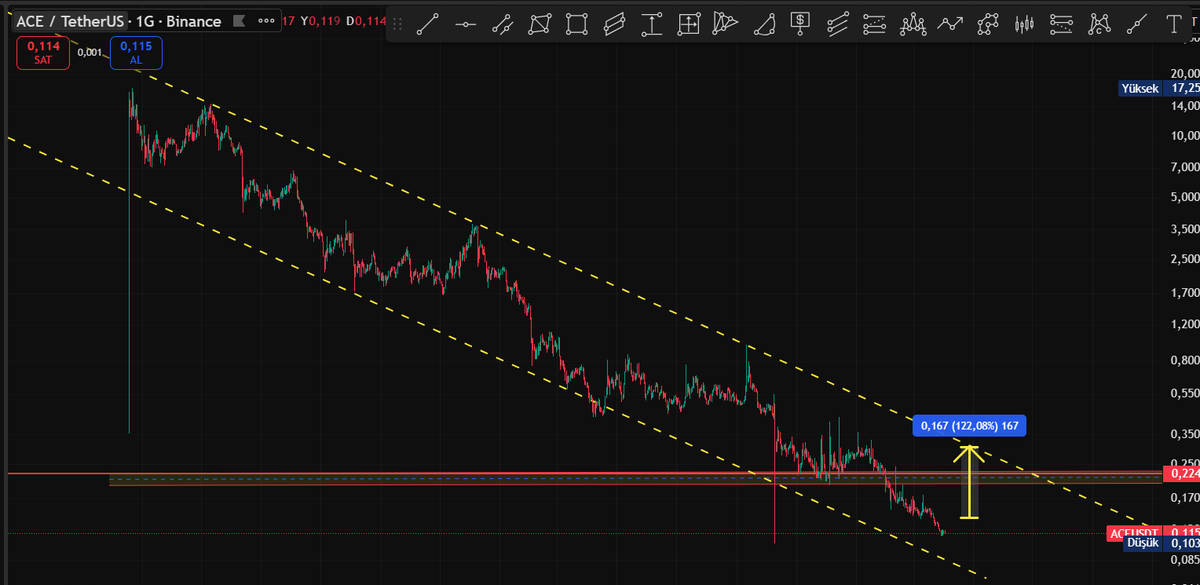
Task: Select the head and shoulders pattern tool
Action: (x=913, y=22)
